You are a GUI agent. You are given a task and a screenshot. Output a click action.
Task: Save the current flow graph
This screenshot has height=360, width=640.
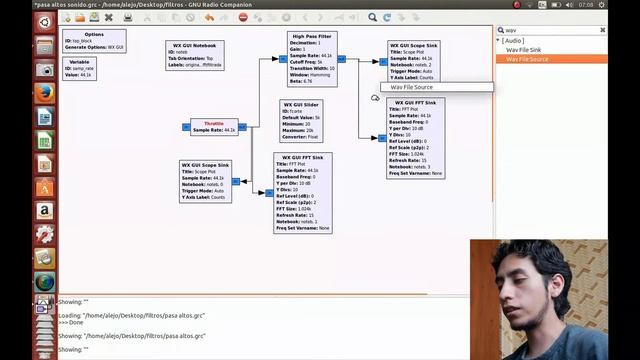click(x=94, y=17)
